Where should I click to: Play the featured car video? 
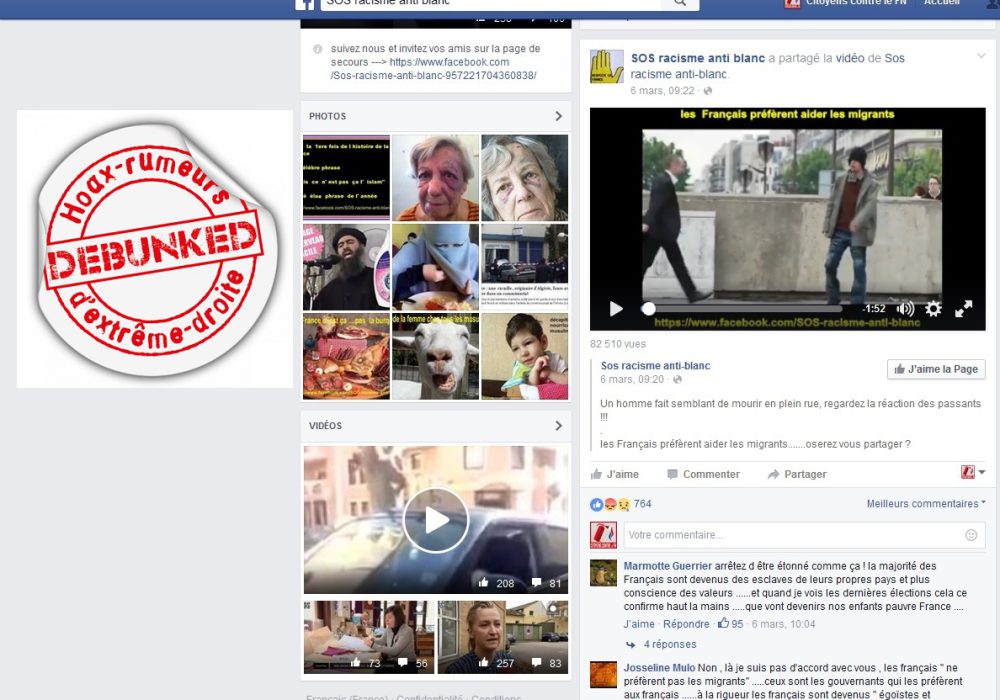coord(436,520)
